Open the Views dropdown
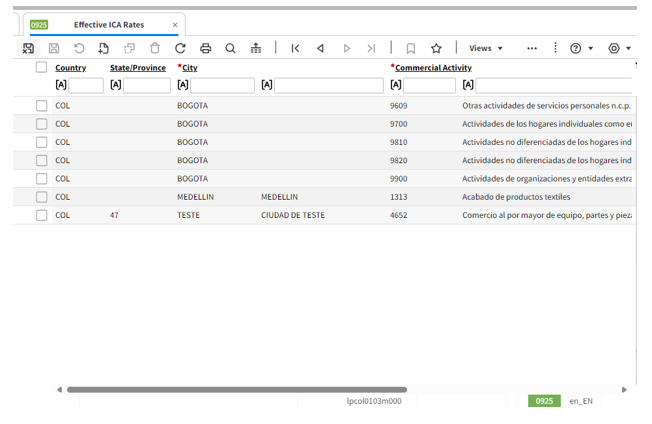The height and width of the screenshot is (424, 652). 486,48
